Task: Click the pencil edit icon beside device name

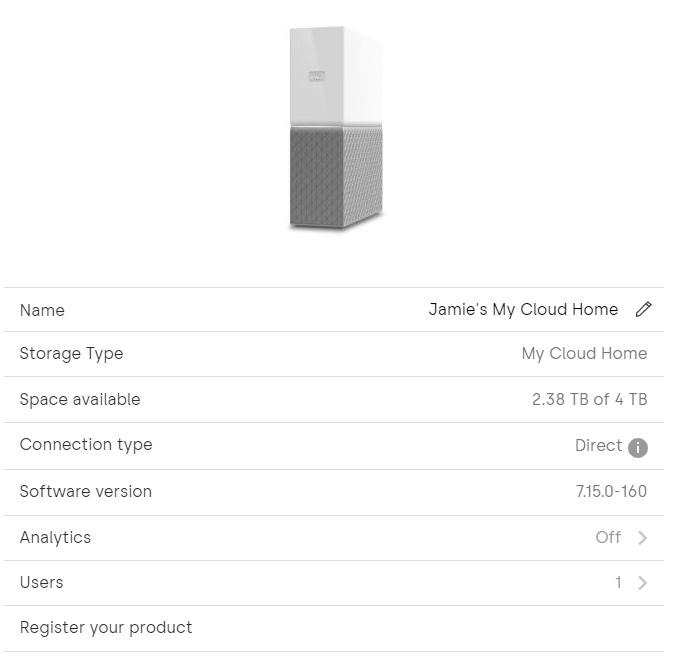Action: pos(644,310)
